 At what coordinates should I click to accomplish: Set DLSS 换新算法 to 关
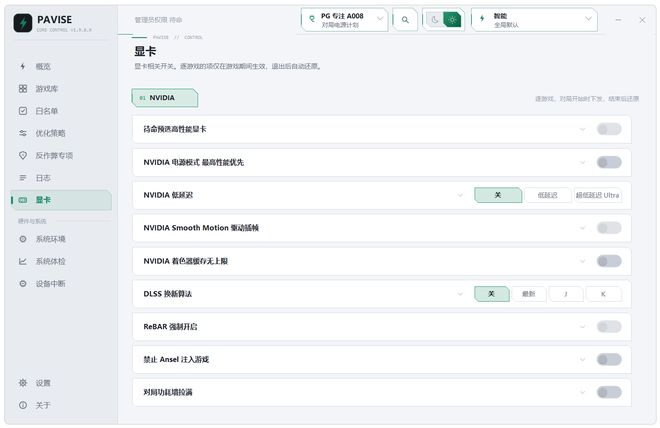pyautogui.click(x=492, y=294)
